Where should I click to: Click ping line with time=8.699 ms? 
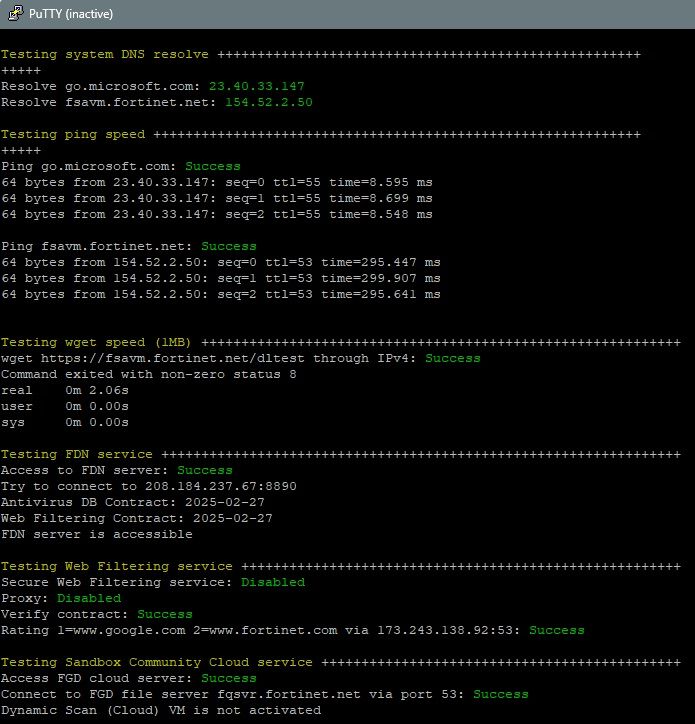[217, 198]
